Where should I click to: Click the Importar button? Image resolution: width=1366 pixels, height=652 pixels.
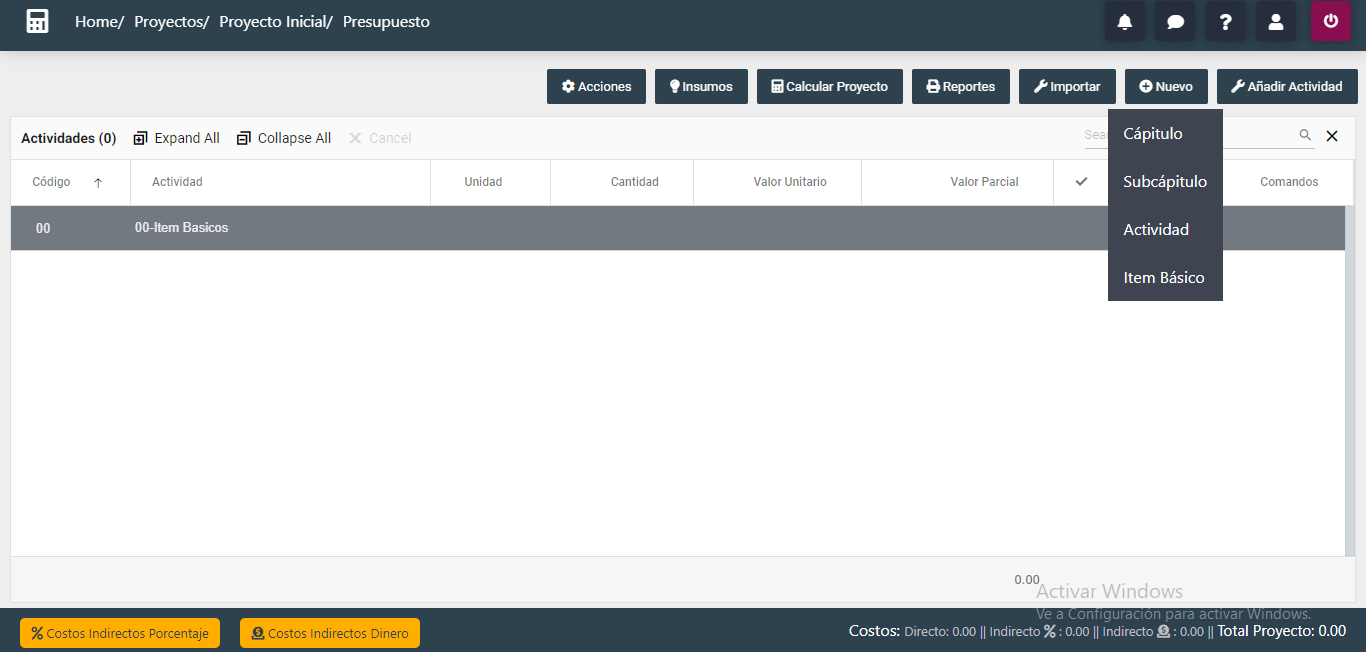(1067, 86)
